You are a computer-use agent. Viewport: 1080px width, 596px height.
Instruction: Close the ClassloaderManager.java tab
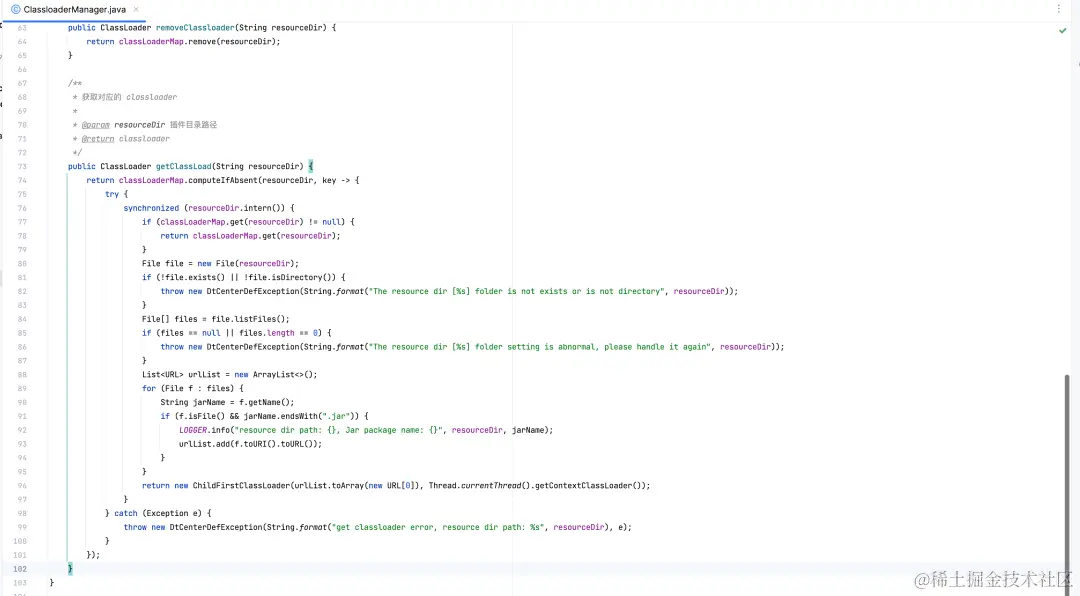tap(136, 10)
